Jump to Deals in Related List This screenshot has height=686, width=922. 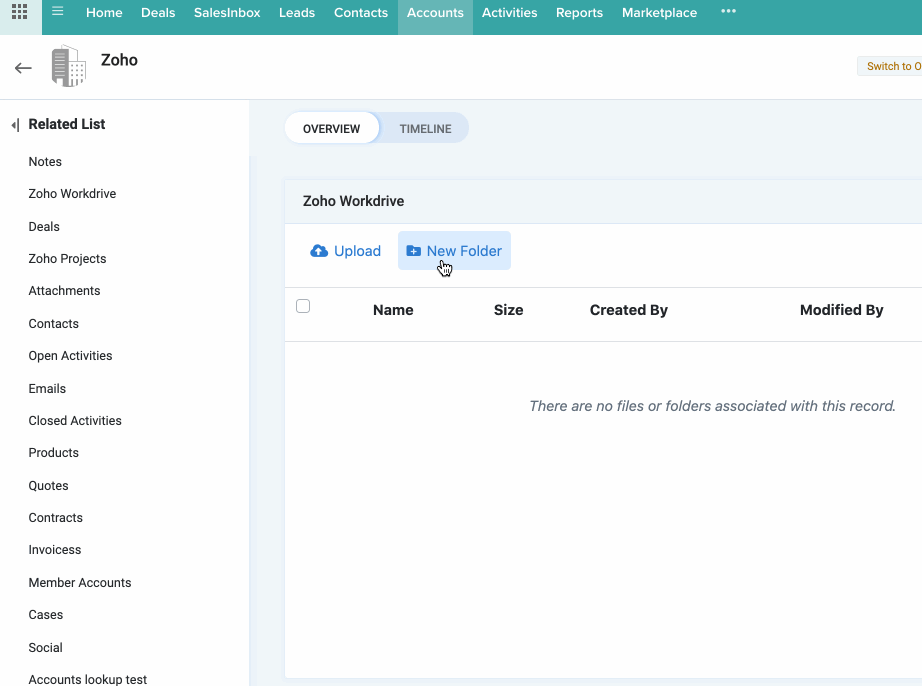(x=44, y=226)
